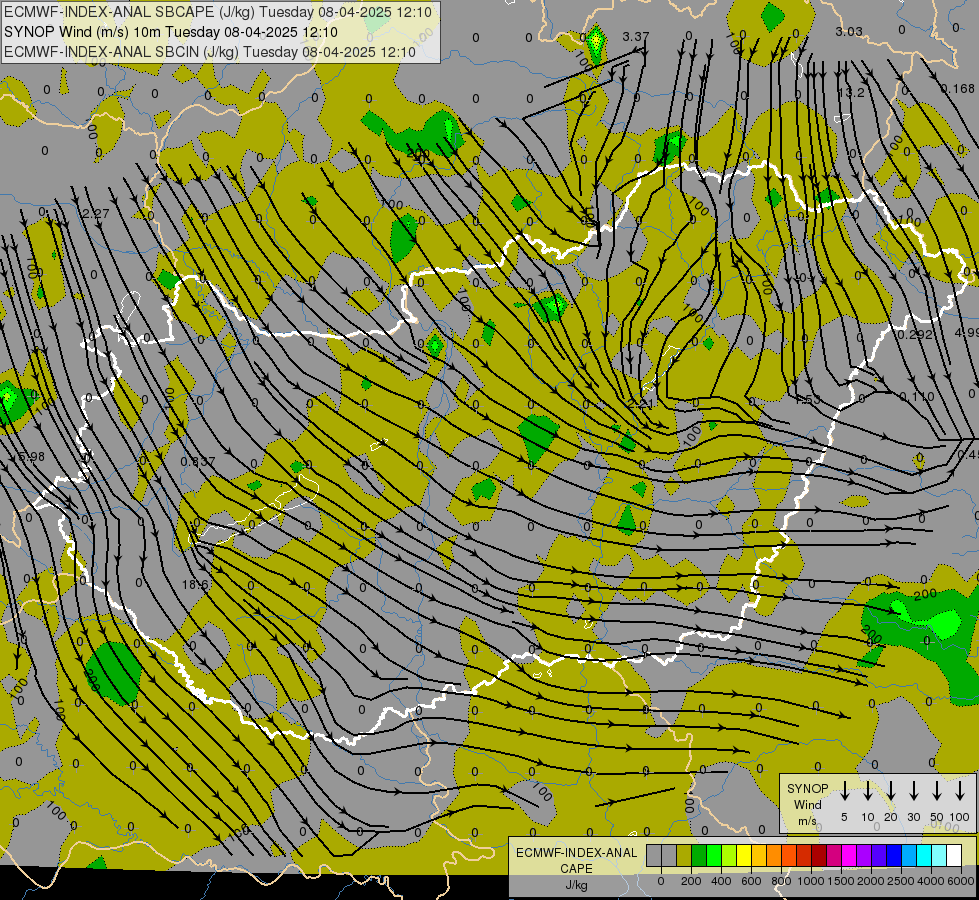The height and width of the screenshot is (900, 979).
Task: Click the 0.837 value on the map
Action: coord(198,462)
